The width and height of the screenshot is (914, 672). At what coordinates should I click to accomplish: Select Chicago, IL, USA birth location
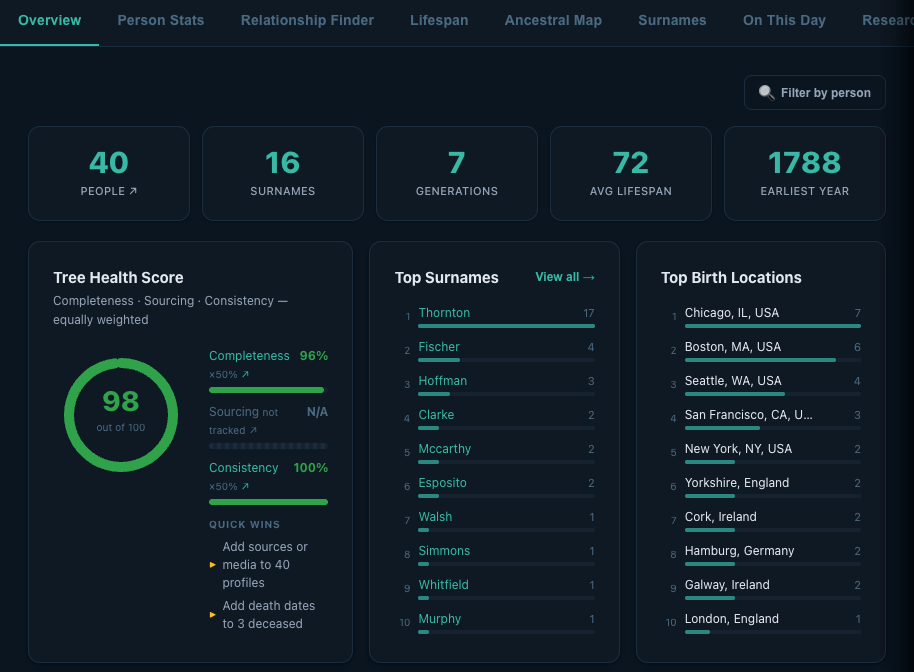tap(732, 313)
